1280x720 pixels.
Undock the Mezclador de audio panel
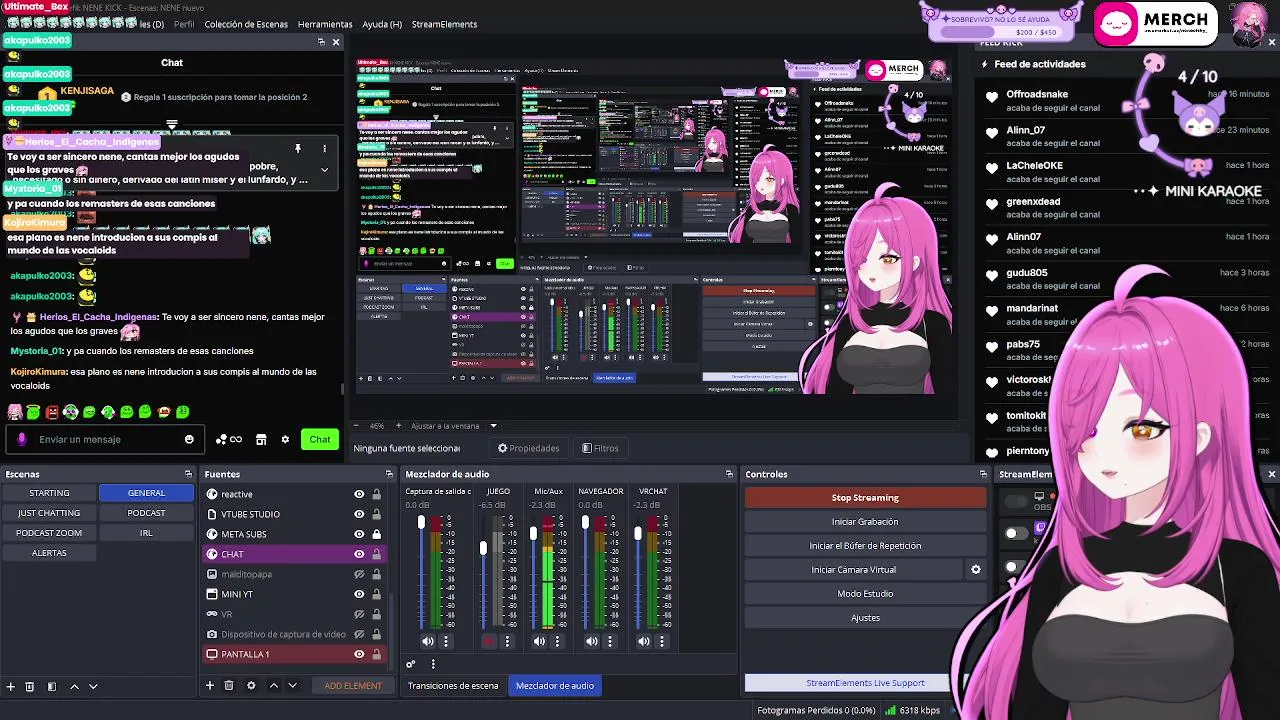point(729,474)
